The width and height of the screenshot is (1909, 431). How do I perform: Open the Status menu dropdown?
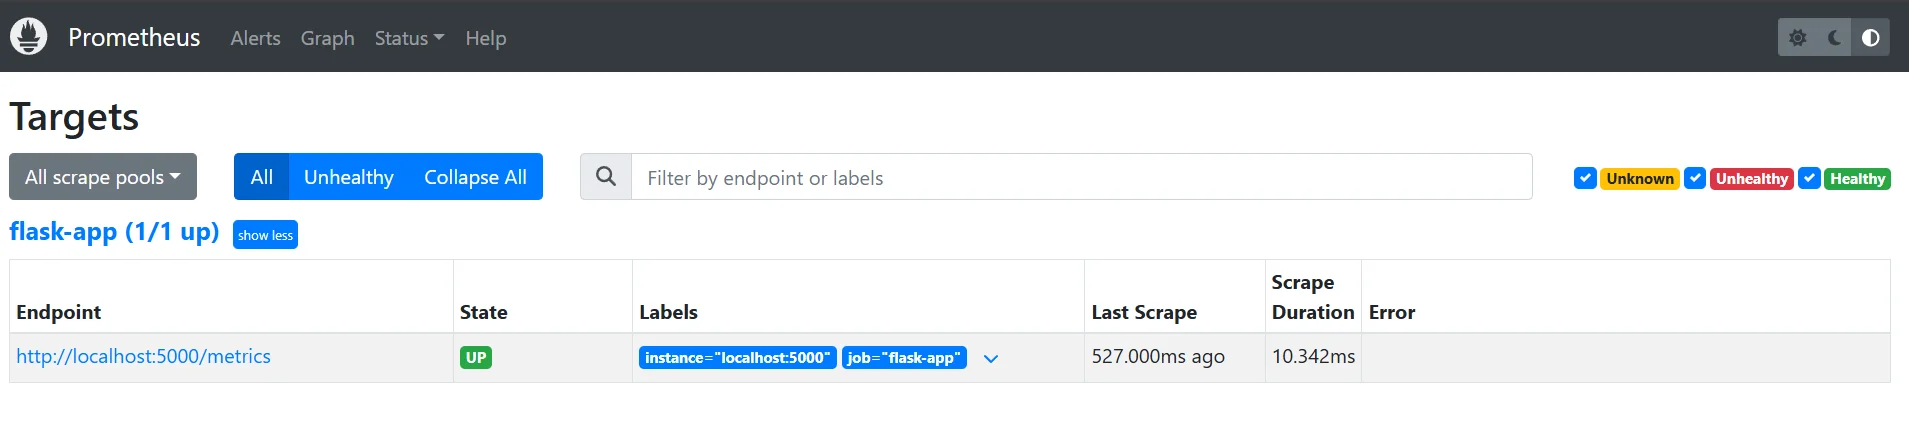coord(409,38)
